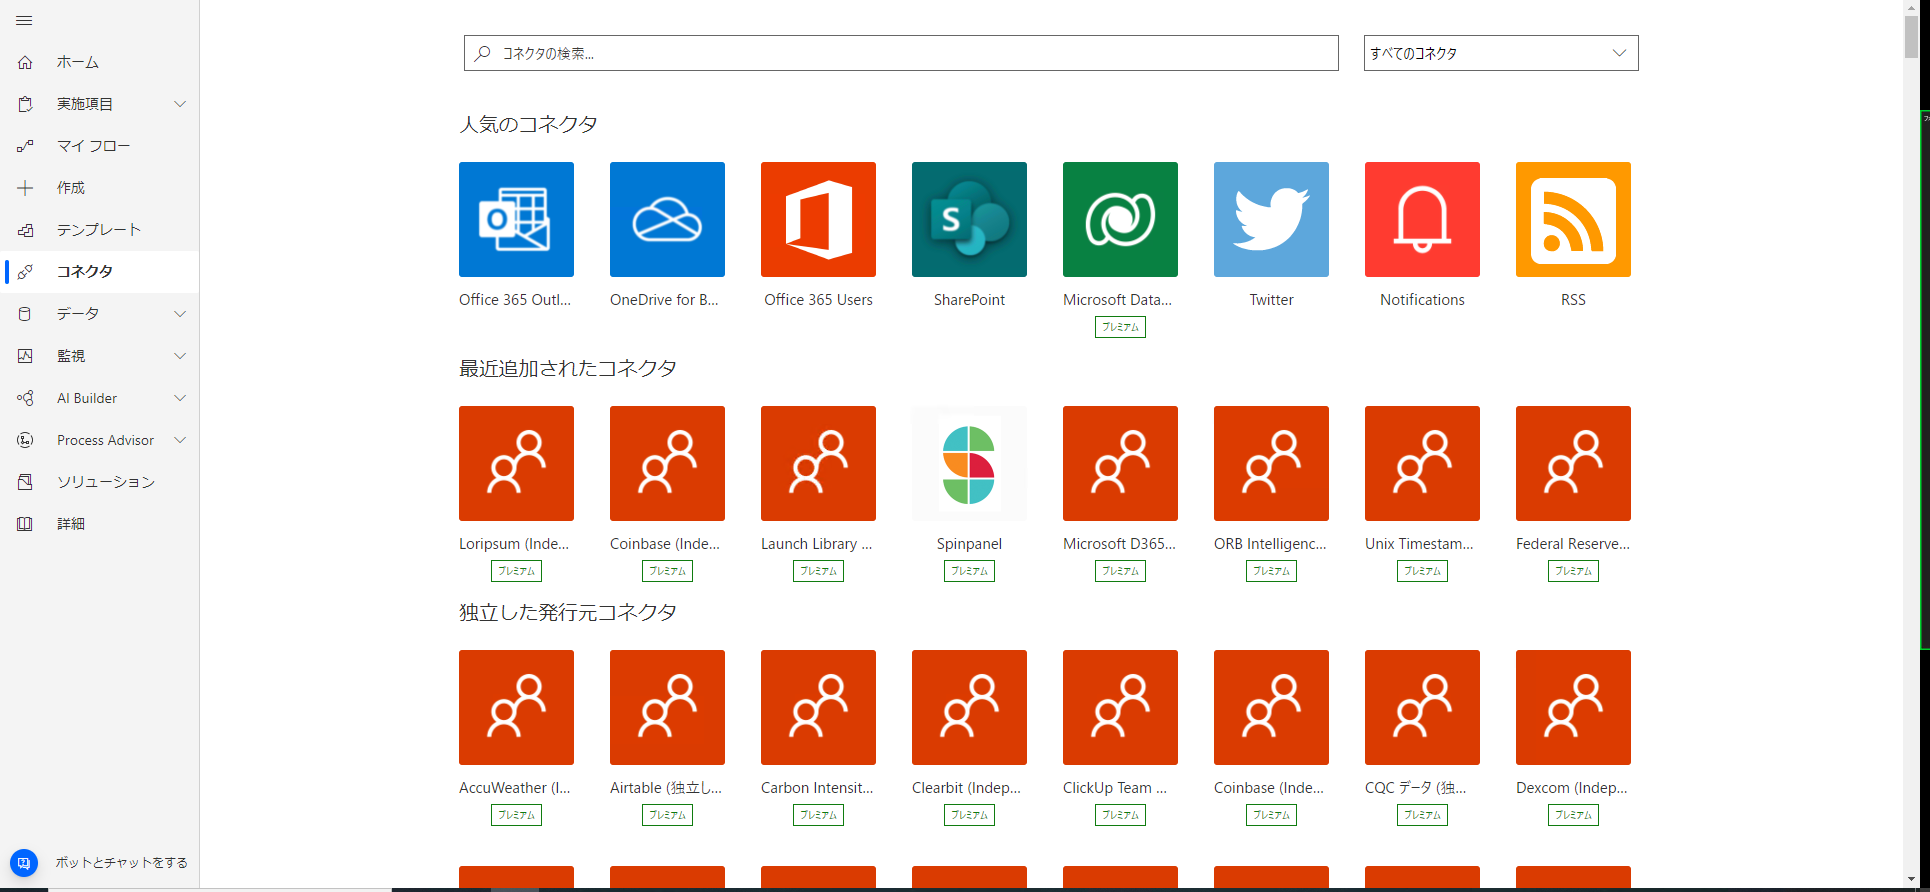Click the ボットとチャットをする link
1930x892 pixels.
coord(122,862)
